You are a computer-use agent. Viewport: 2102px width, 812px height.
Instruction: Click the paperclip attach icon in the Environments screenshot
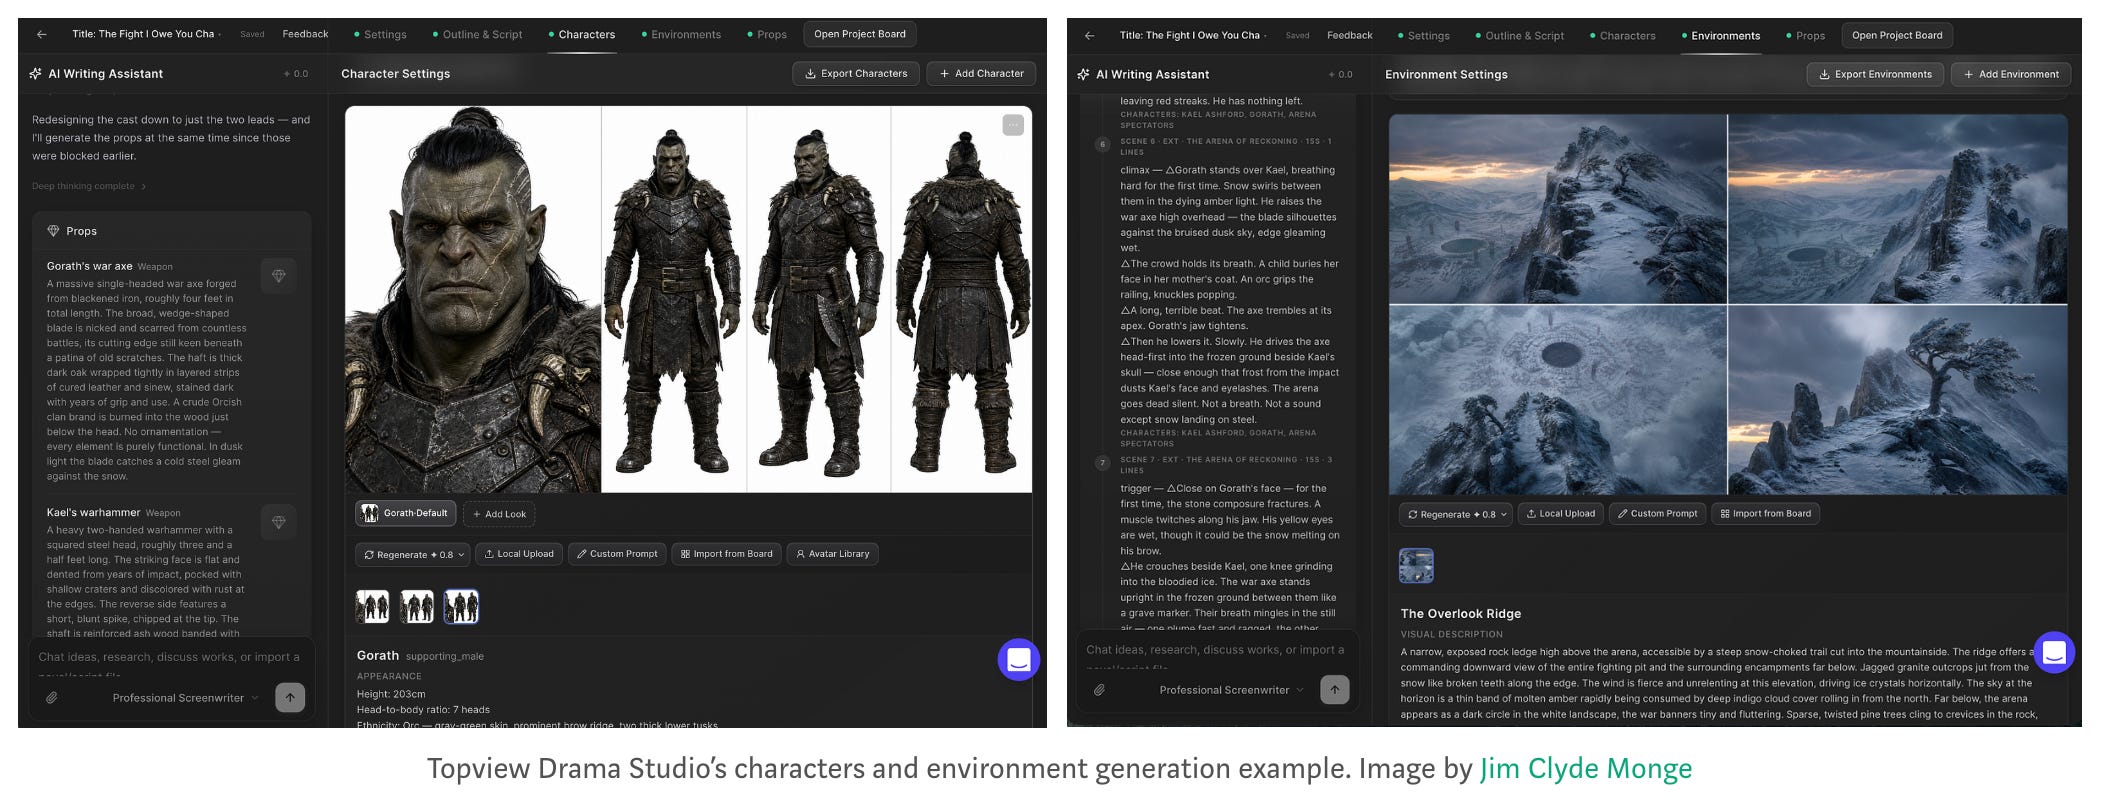(x=1099, y=690)
